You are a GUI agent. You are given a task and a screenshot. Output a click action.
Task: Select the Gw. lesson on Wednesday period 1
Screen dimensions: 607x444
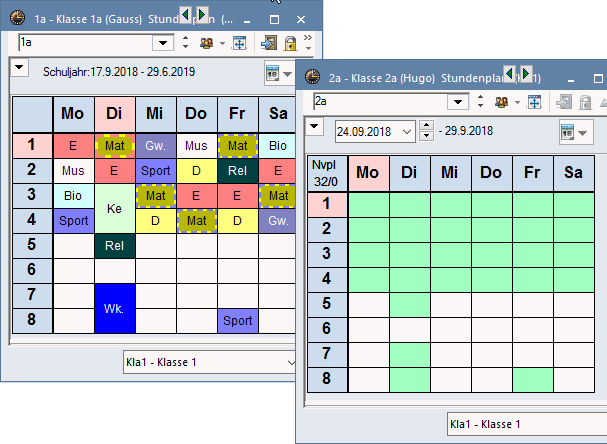pyautogui.click(x=156, y=146)
